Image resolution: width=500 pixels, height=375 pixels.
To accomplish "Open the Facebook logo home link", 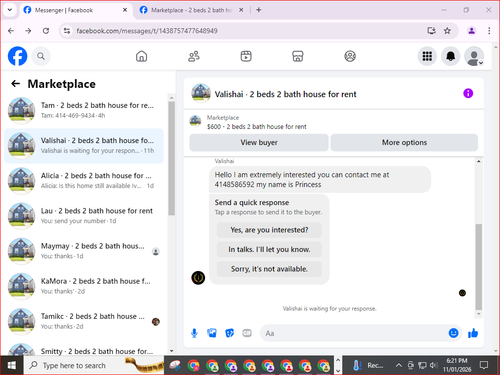I will (17, 56).
